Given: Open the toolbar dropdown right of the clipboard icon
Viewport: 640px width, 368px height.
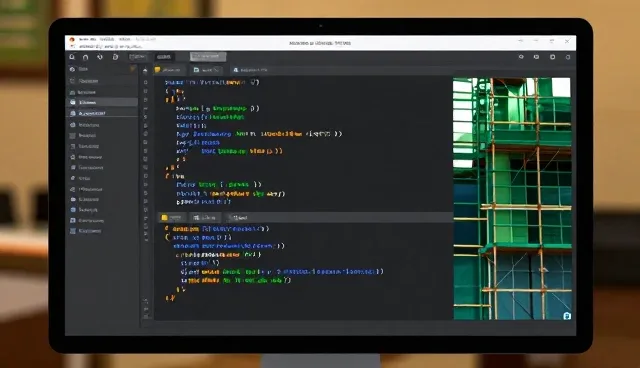Looking at the screenshot, I should click(x=137, y=57).
